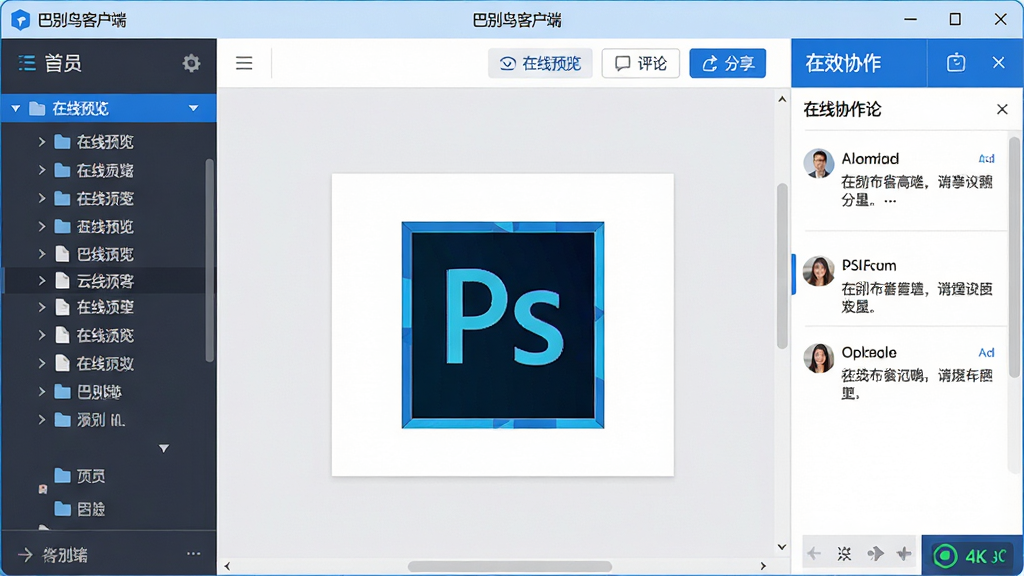
Task: Close the blue 在效协作 panel header
Action: [998, 63]
